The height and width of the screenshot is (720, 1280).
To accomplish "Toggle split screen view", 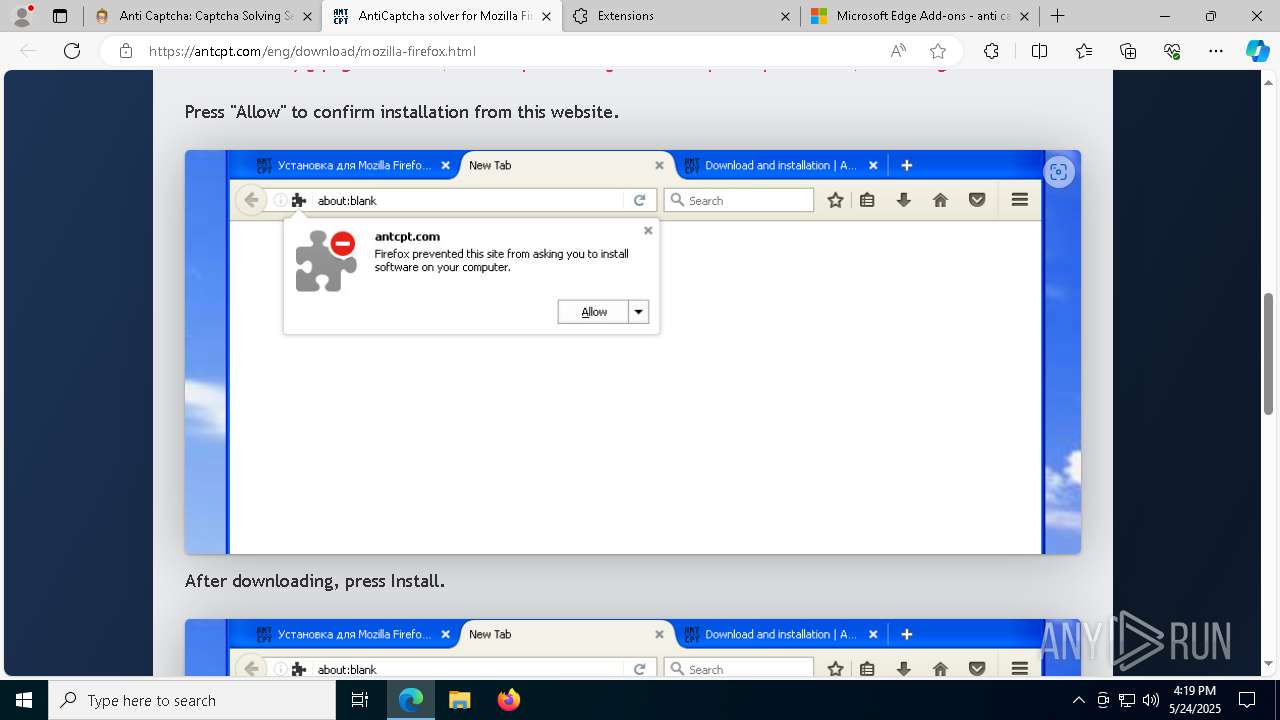I will (x=1039, y=51).
